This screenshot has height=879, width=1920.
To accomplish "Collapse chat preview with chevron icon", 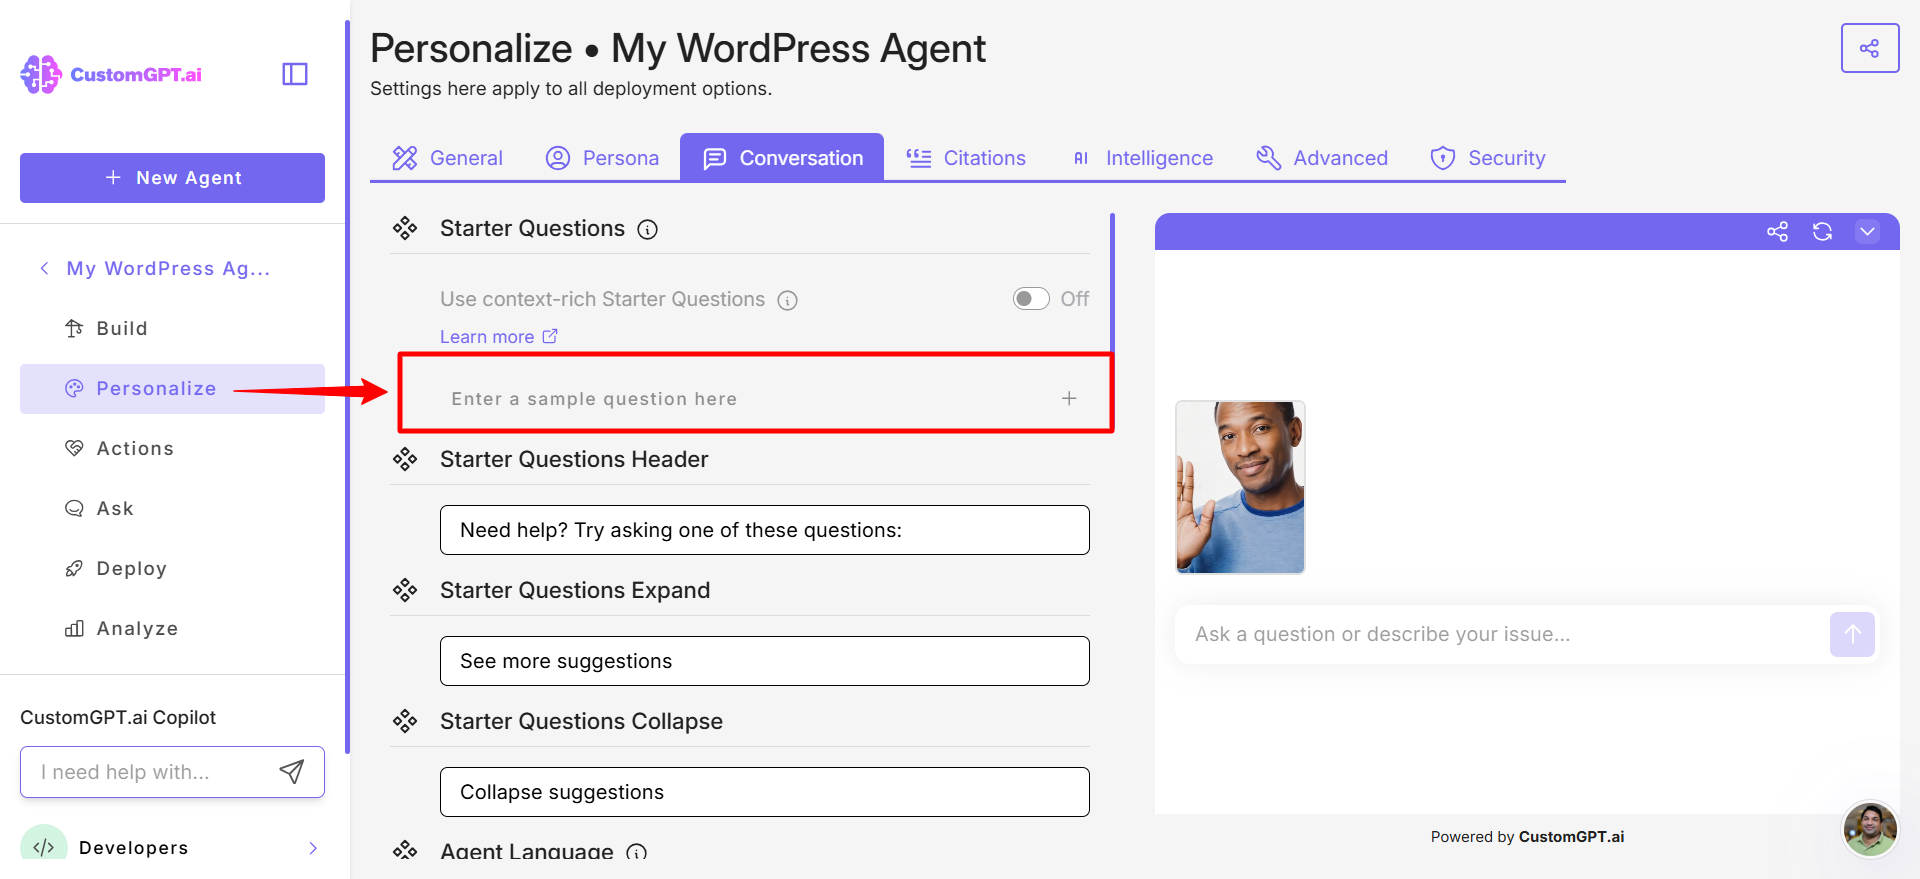I will pos(1867,232).
